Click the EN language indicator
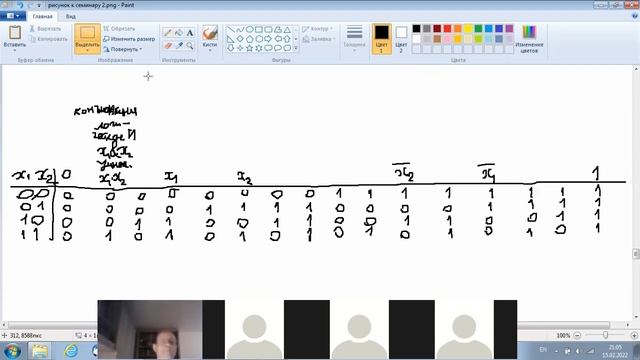 click(543, 350)
